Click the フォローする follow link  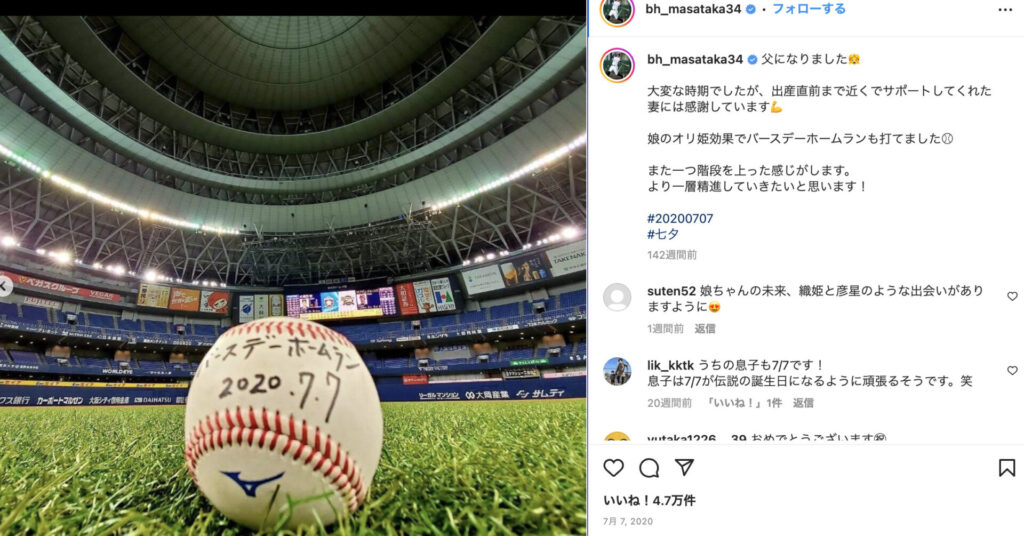tap(808, 9)
